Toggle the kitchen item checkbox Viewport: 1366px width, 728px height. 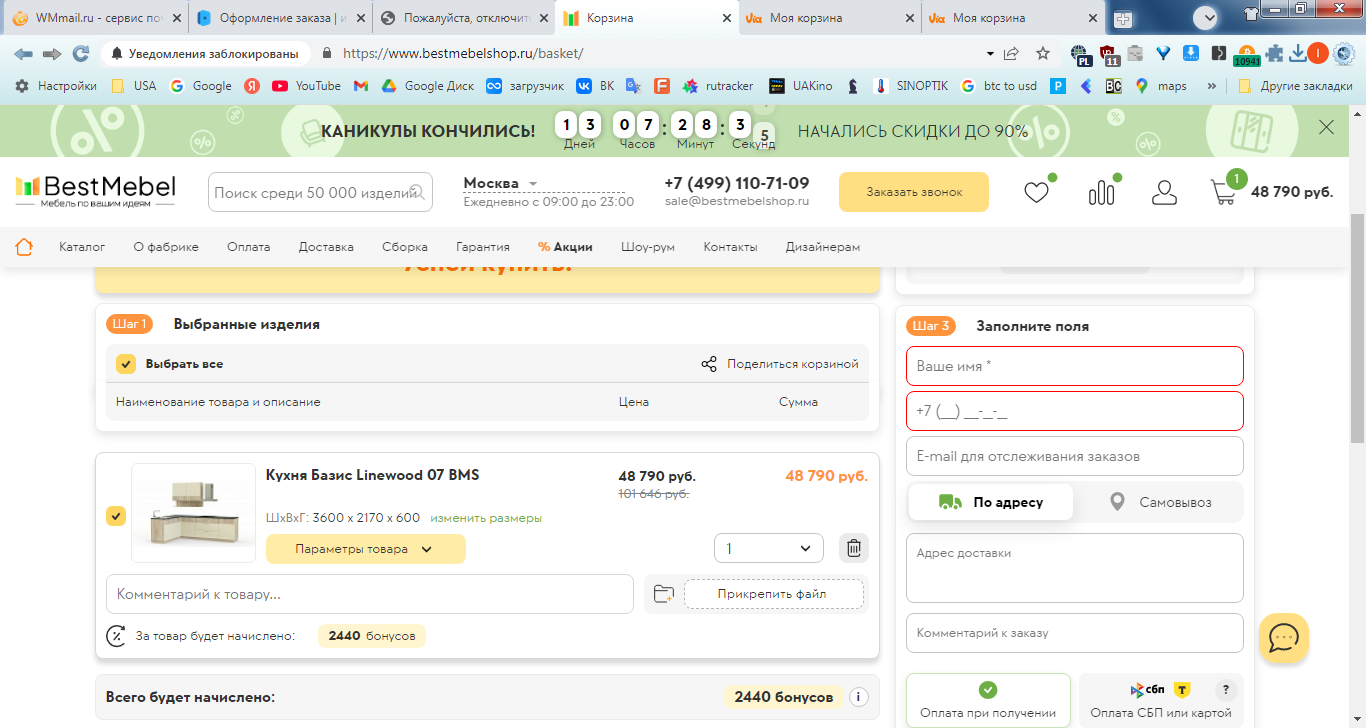[116, 516]
